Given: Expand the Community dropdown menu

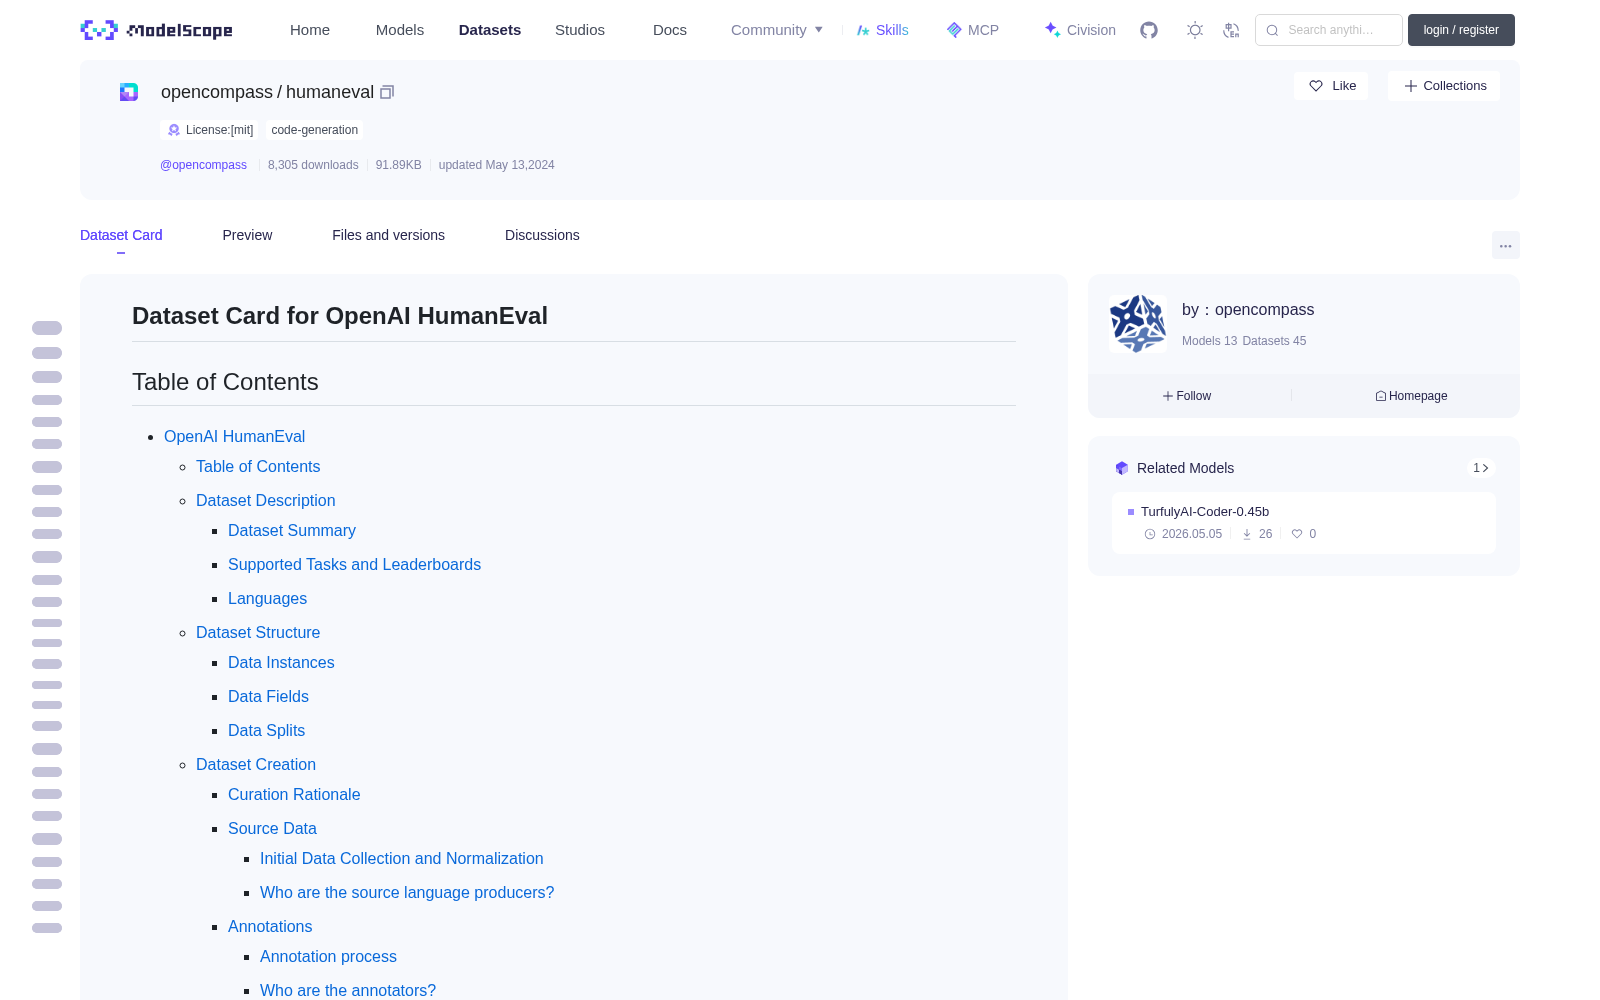Looking at the screenshot, I should (x=777, y=30).
